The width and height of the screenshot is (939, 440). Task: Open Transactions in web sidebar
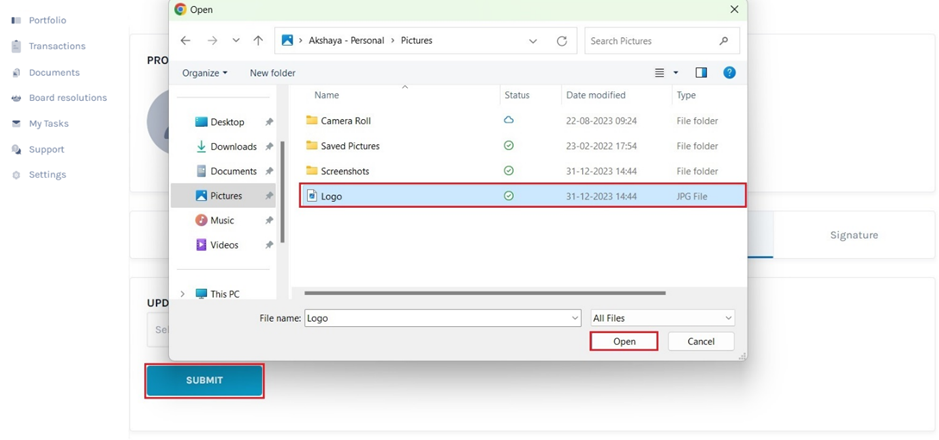click(57, 46)
